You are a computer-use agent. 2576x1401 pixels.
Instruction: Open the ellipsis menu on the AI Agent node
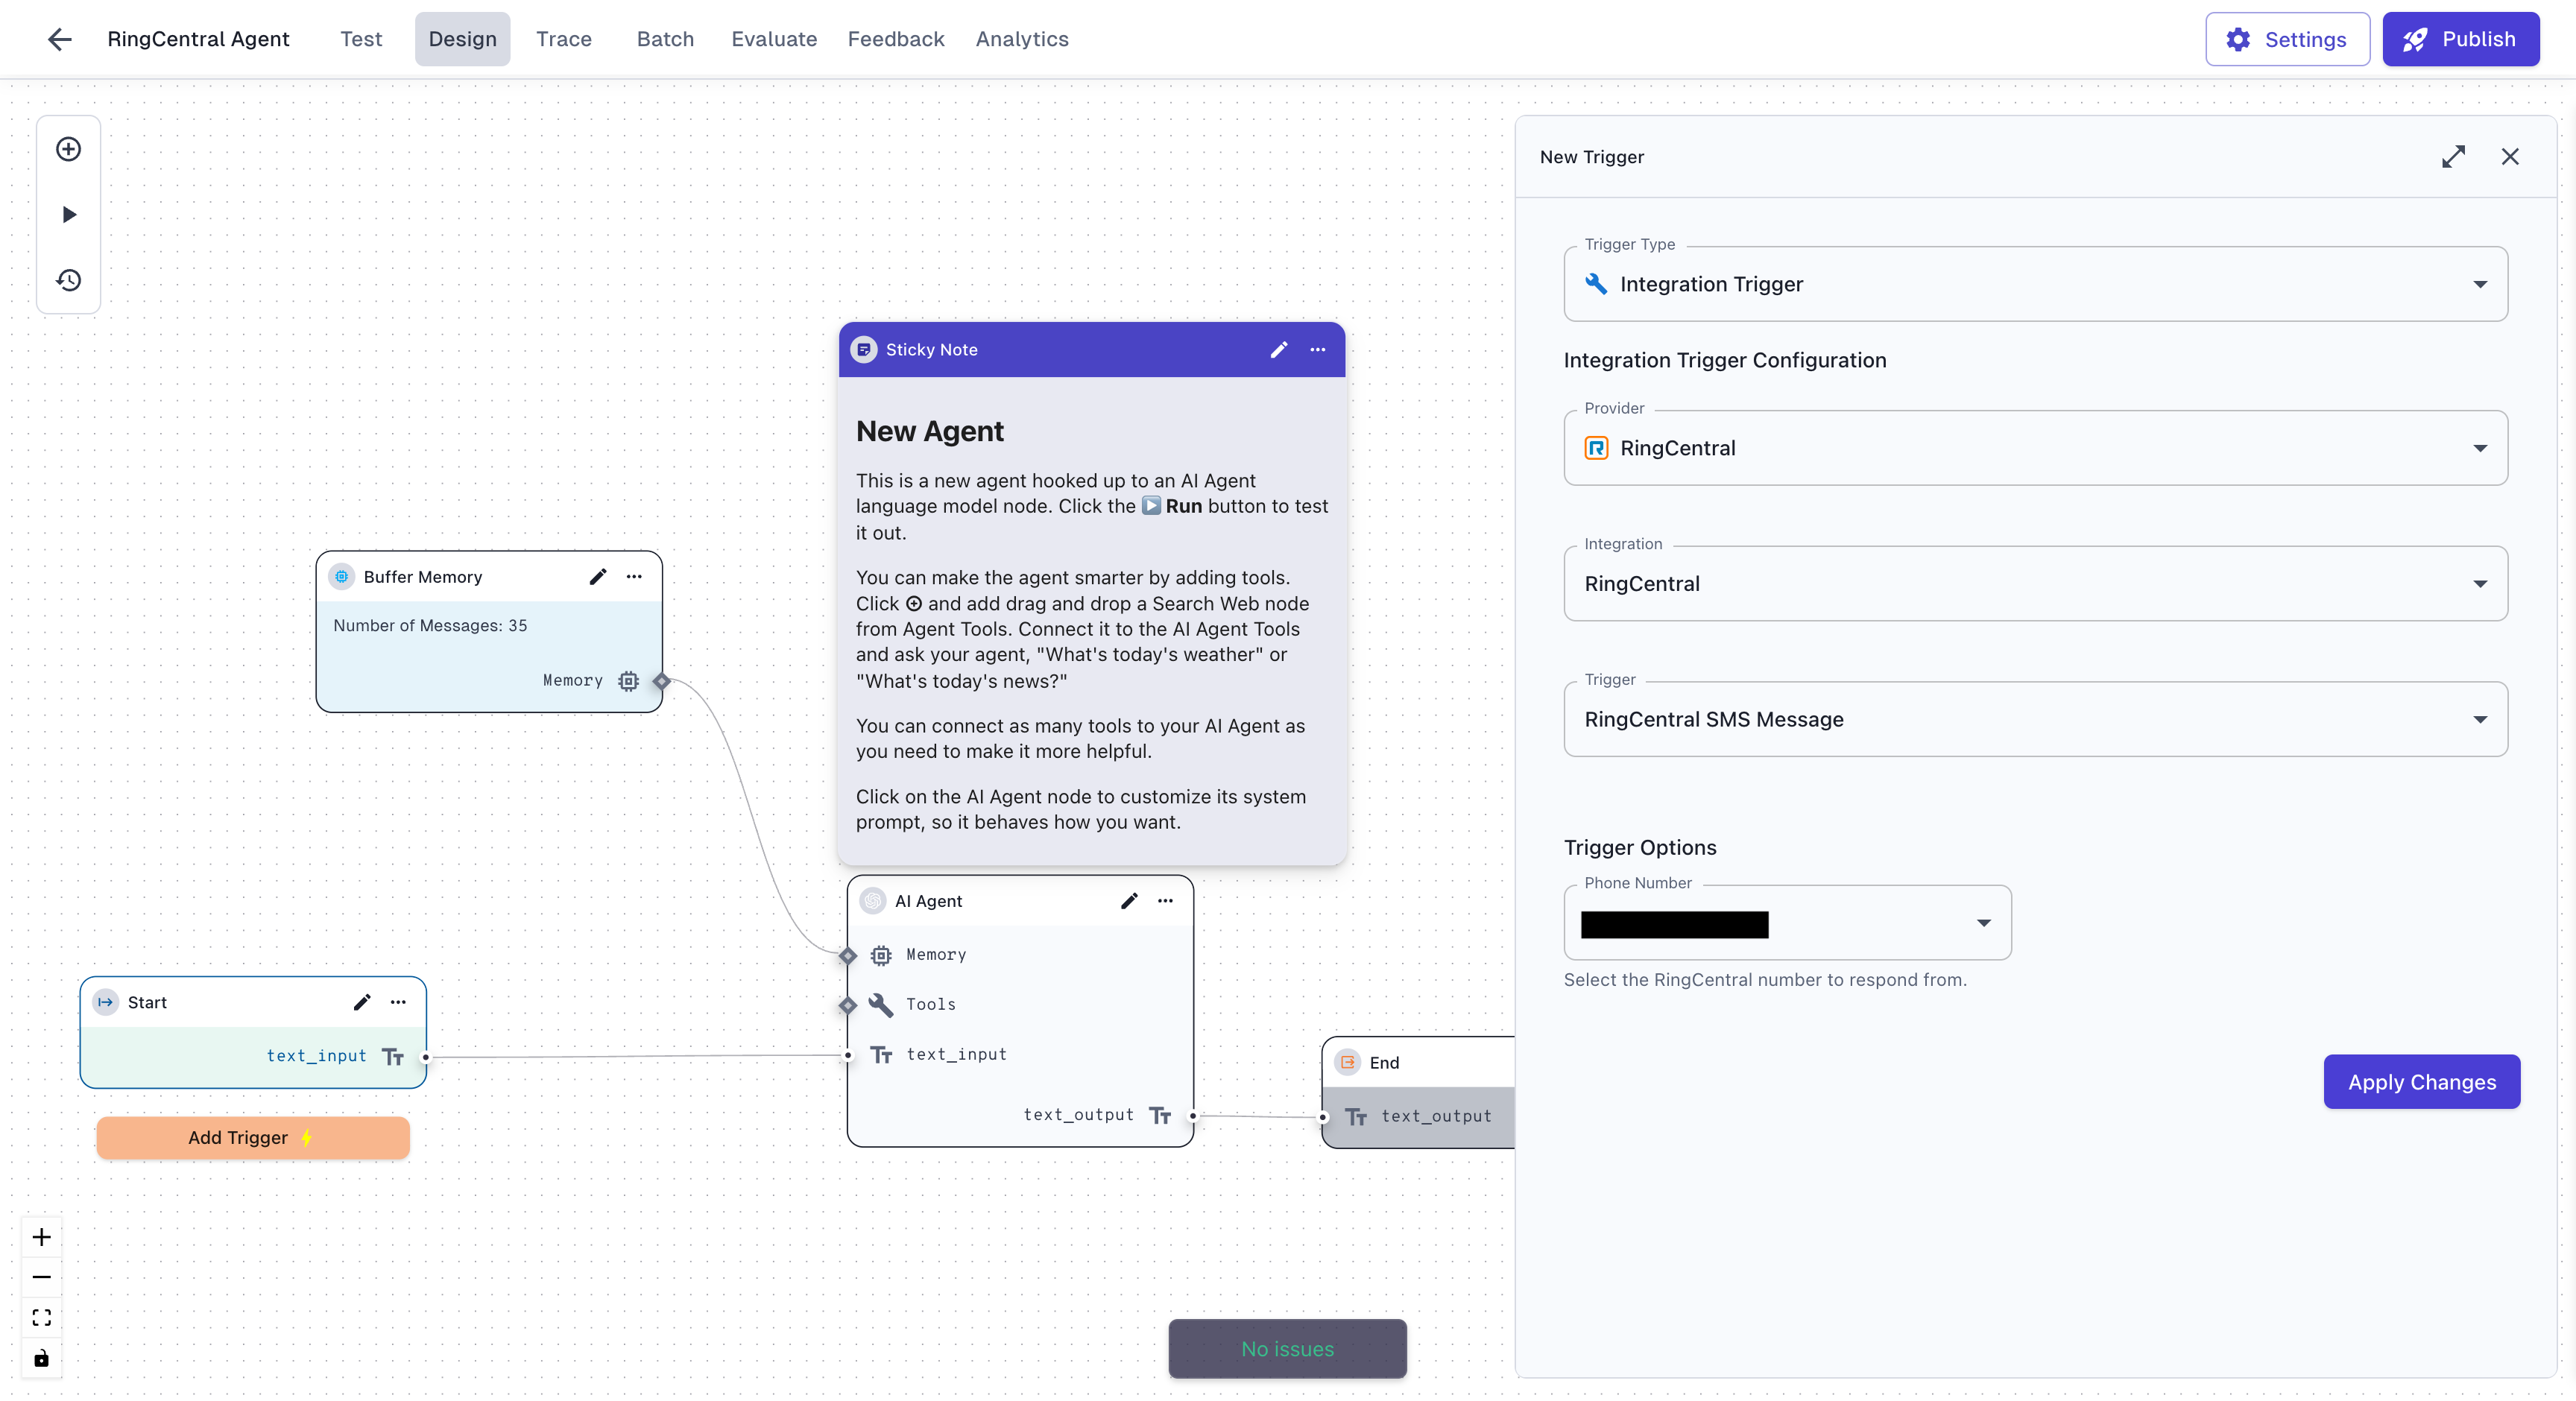pos(1165,900)
